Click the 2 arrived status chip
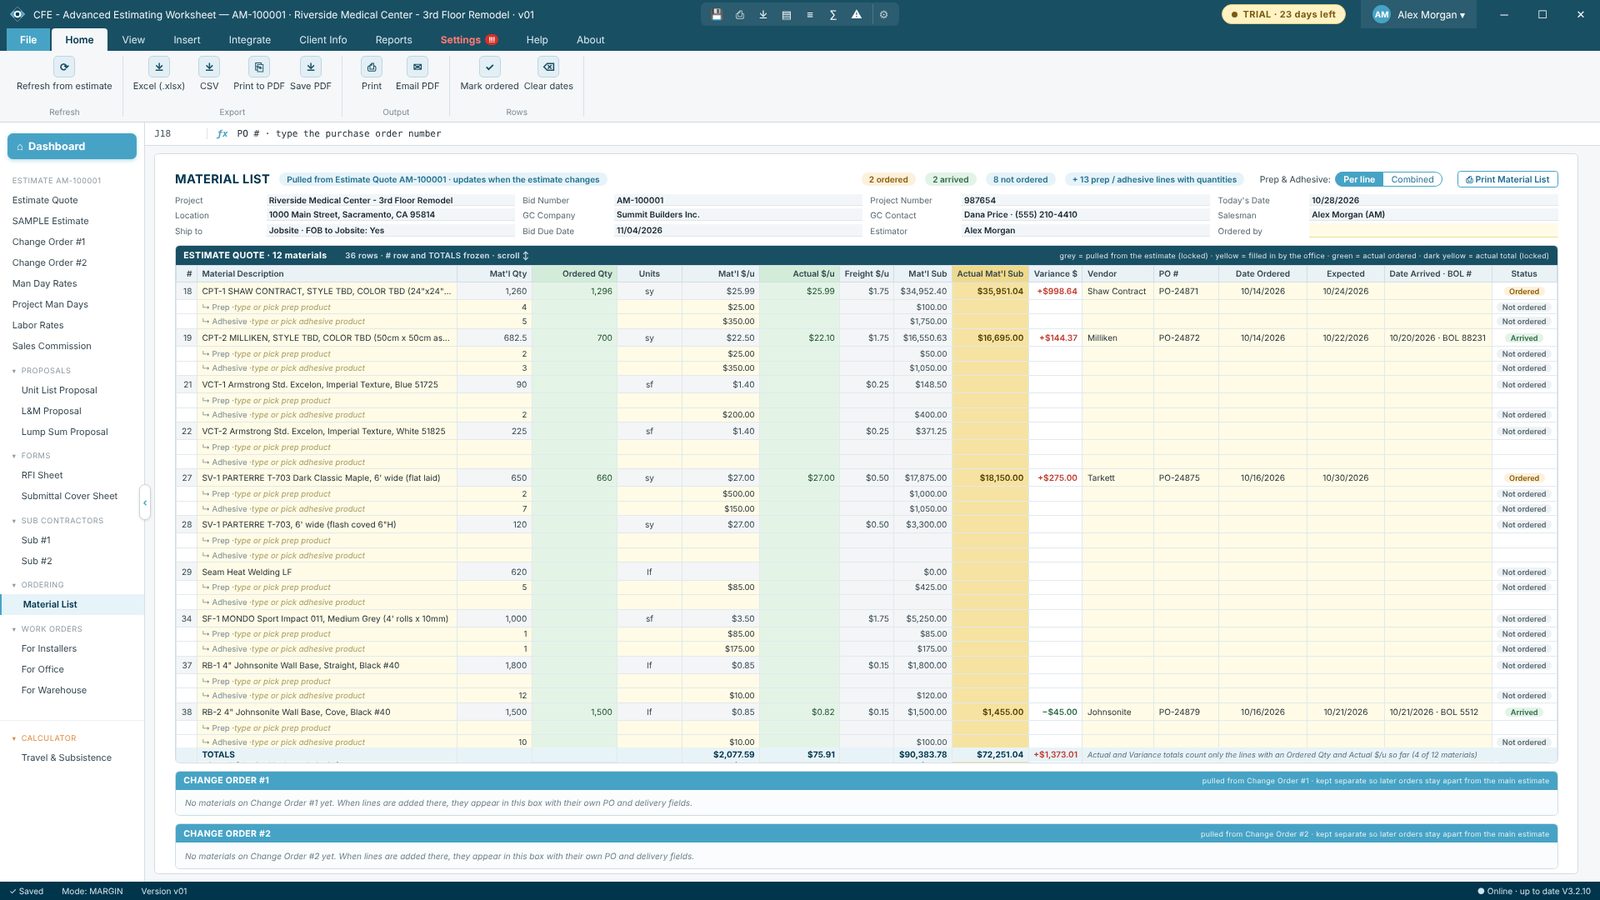Viewport: 1600px width, 900px height. (950, 180)
